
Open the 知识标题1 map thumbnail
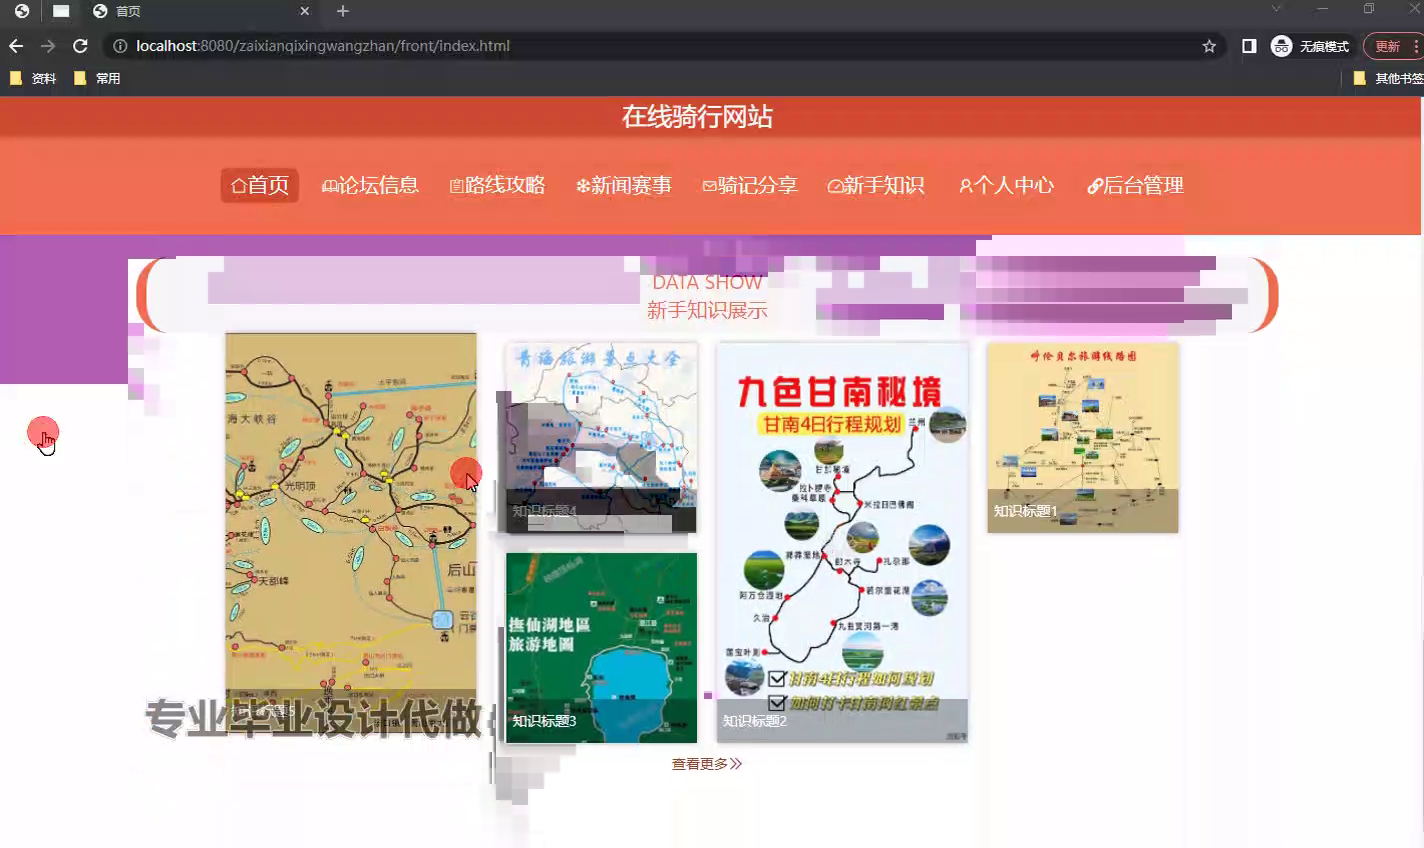click(1083, 438)
